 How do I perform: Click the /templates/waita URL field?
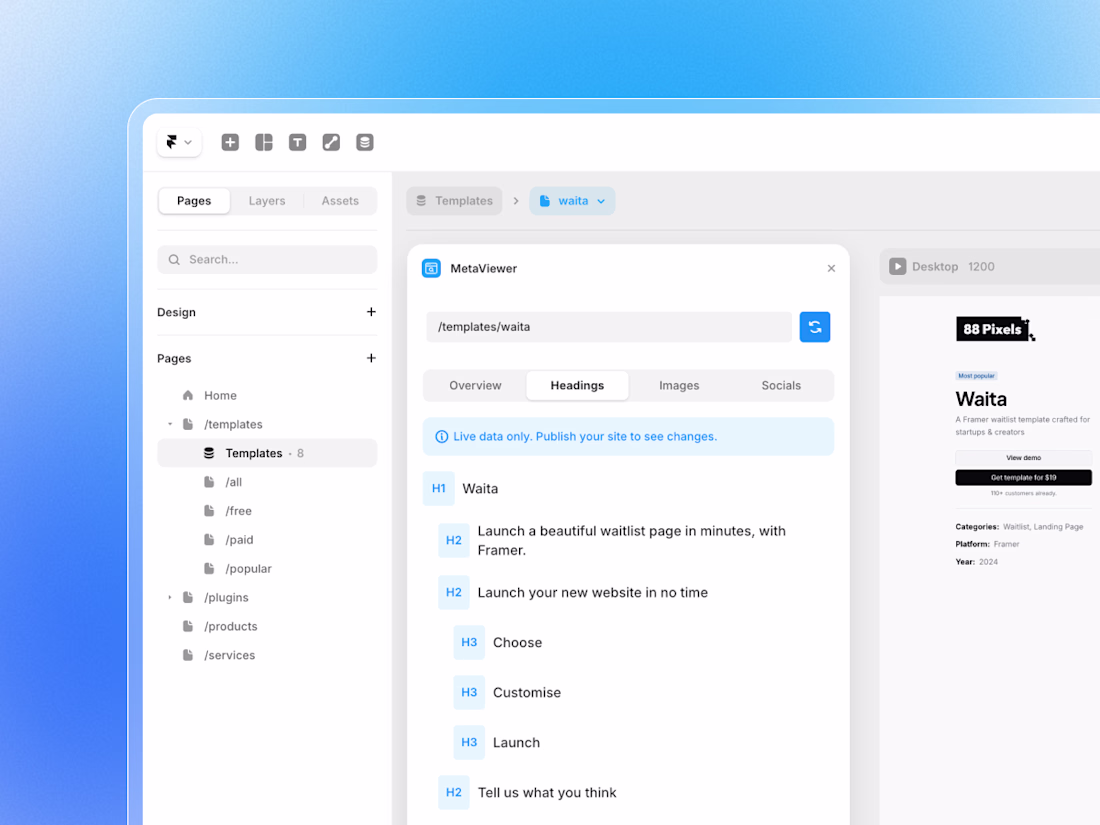609,327
